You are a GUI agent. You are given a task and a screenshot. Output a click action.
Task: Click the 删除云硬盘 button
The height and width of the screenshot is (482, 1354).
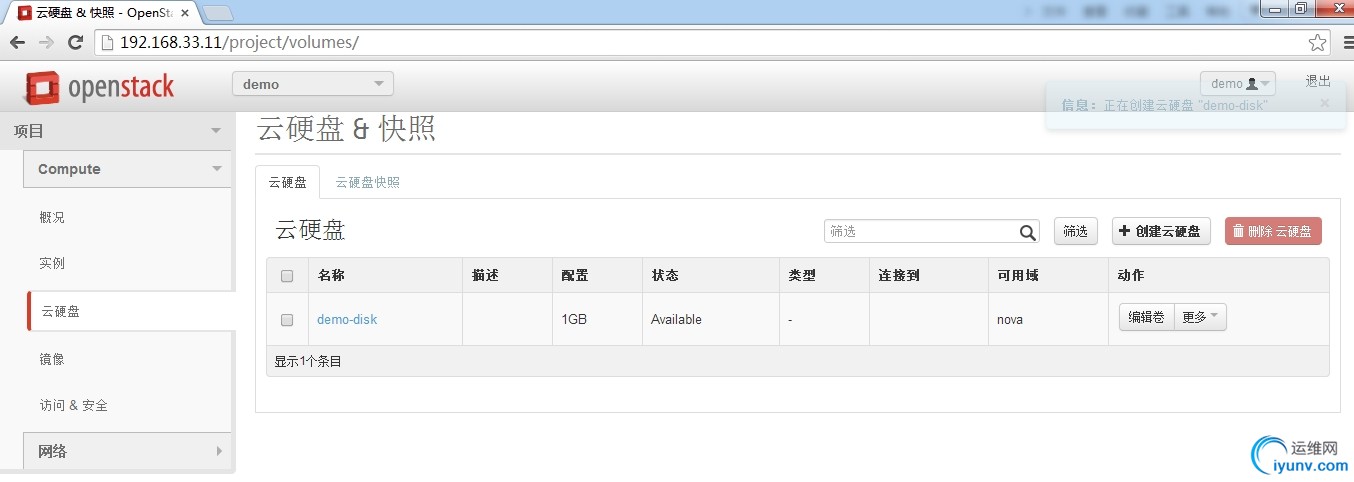coord(1273,231)
